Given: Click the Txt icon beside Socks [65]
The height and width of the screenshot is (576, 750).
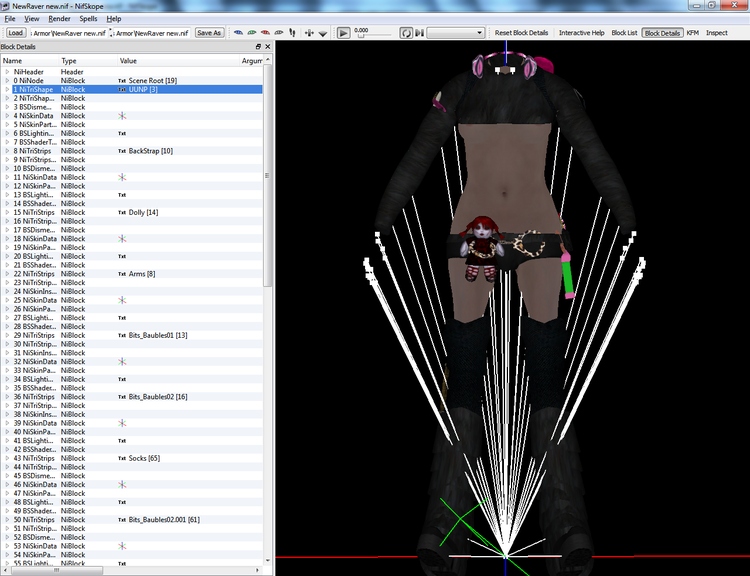Looking at the screenshot, I should (x=122, y=458).
